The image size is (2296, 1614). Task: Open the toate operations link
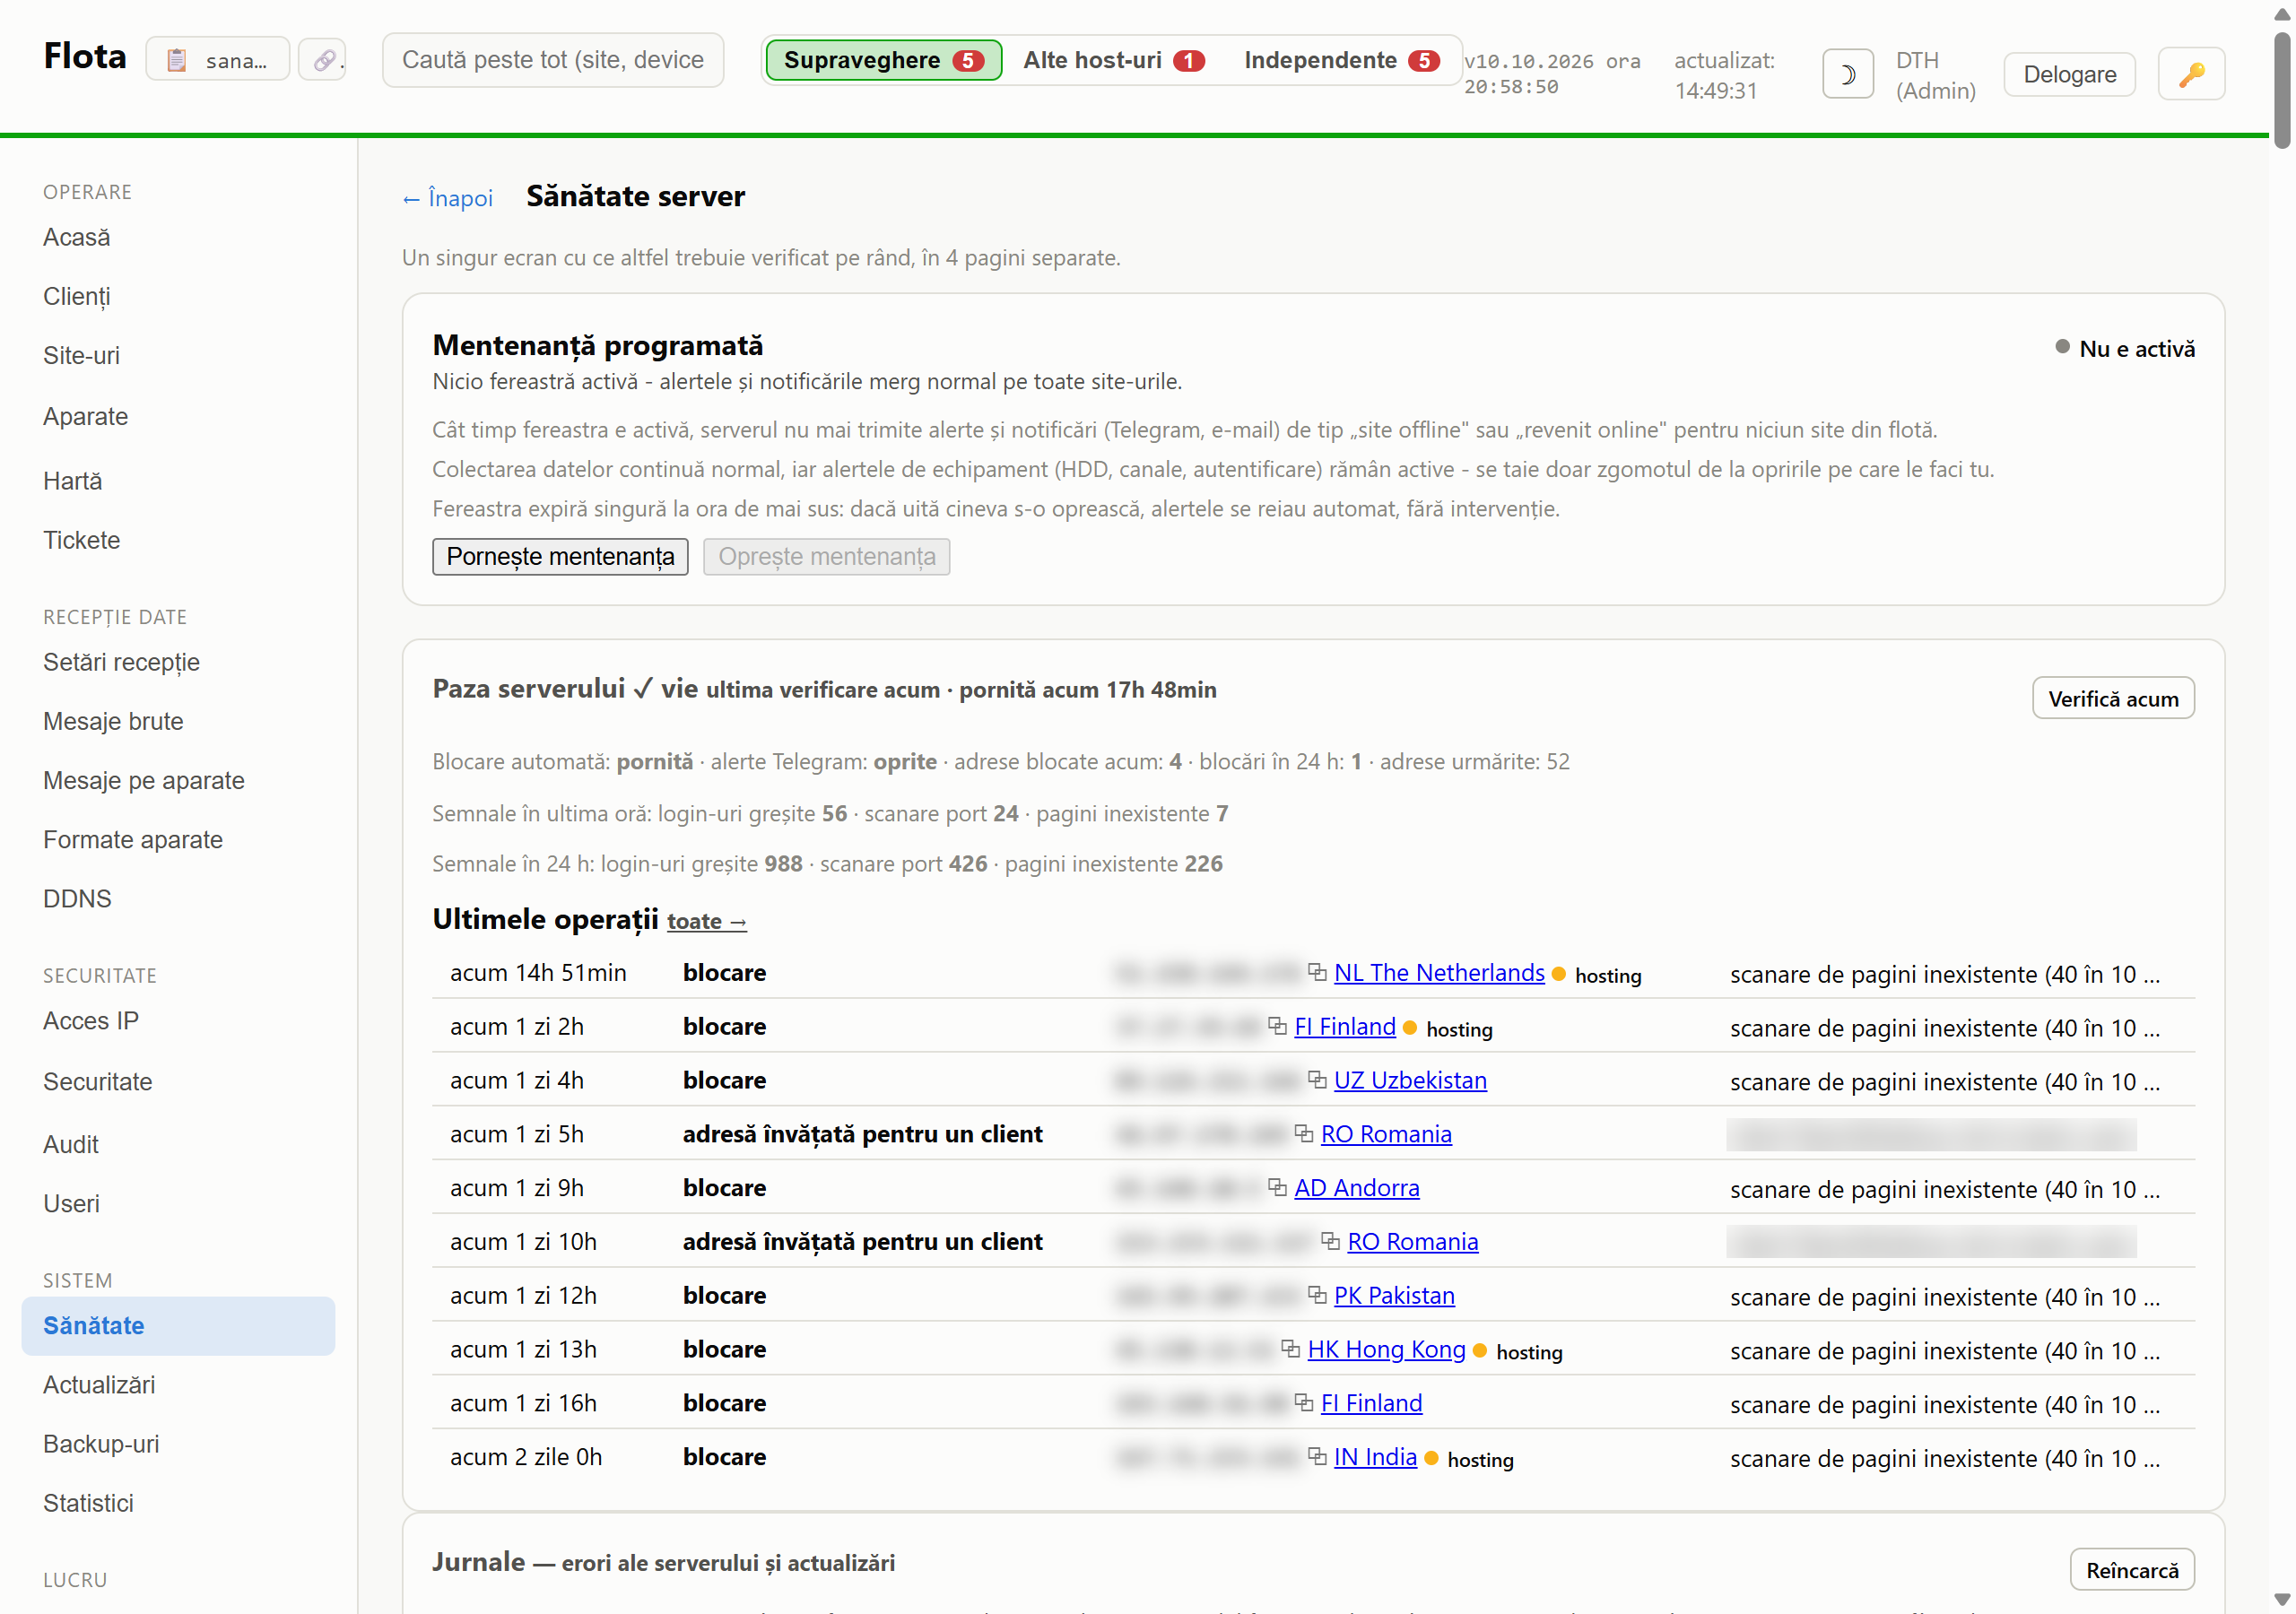707,921
